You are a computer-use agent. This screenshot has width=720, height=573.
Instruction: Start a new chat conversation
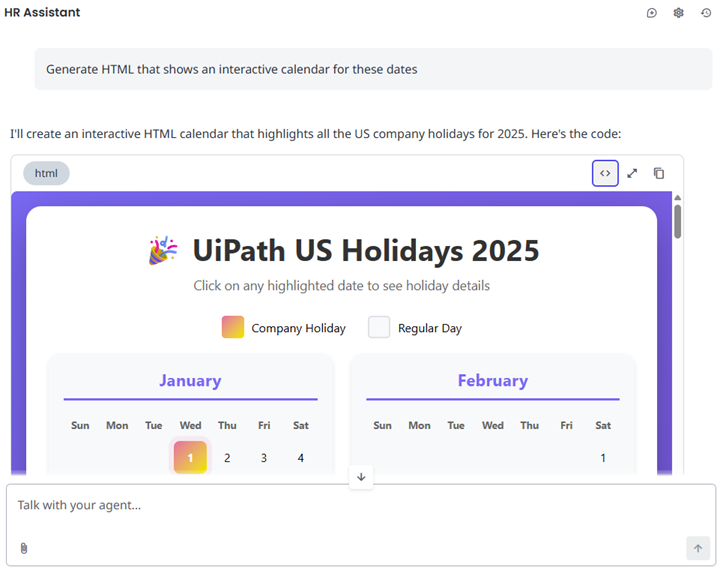click(x=652, y=13)
